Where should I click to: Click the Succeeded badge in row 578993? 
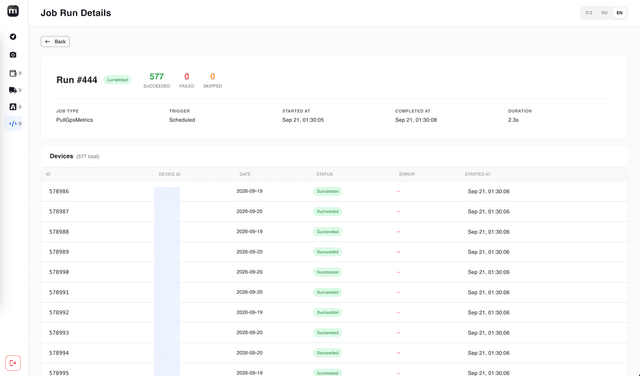[x=327, y=333]
